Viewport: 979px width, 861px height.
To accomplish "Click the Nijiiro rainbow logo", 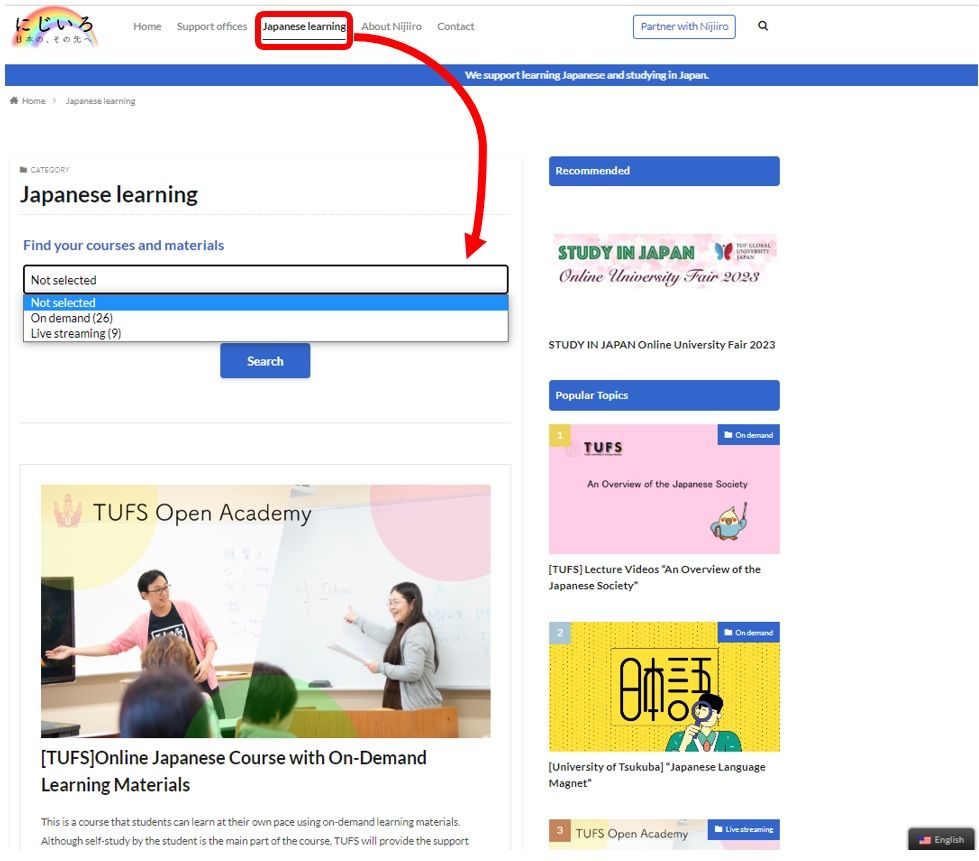I will [x=55, y=27].
